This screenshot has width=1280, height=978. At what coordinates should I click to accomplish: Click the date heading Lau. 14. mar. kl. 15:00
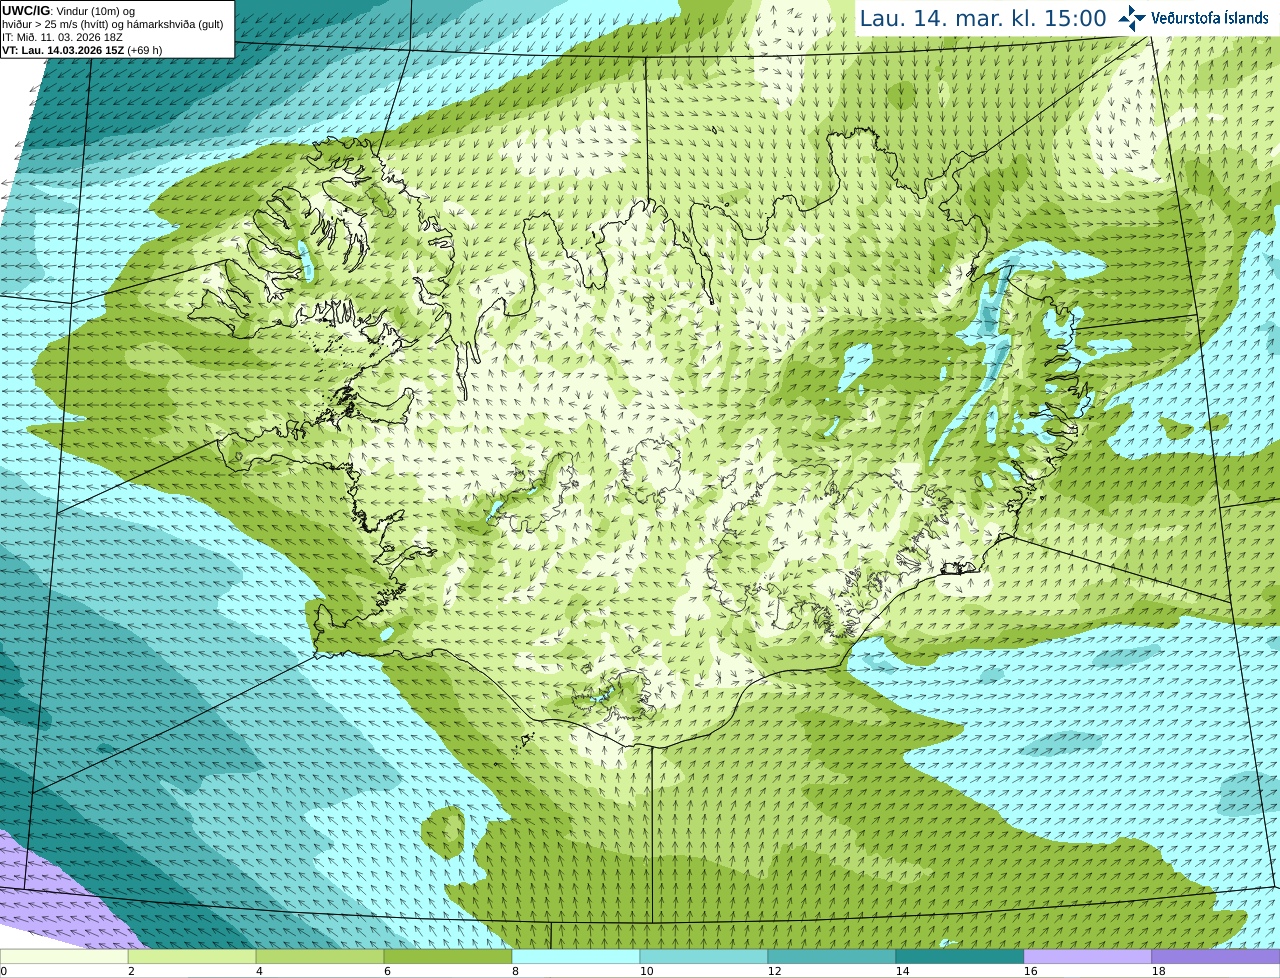[983, 18]
